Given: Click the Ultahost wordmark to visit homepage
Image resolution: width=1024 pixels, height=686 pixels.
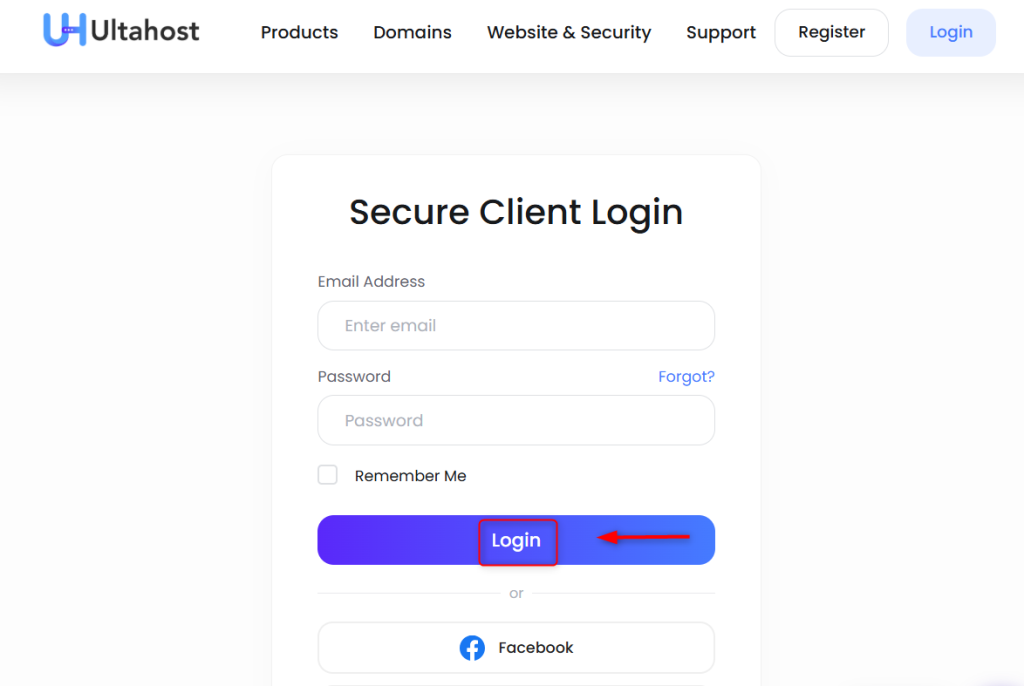Looking at the screenshot, I should coord(145,30).
